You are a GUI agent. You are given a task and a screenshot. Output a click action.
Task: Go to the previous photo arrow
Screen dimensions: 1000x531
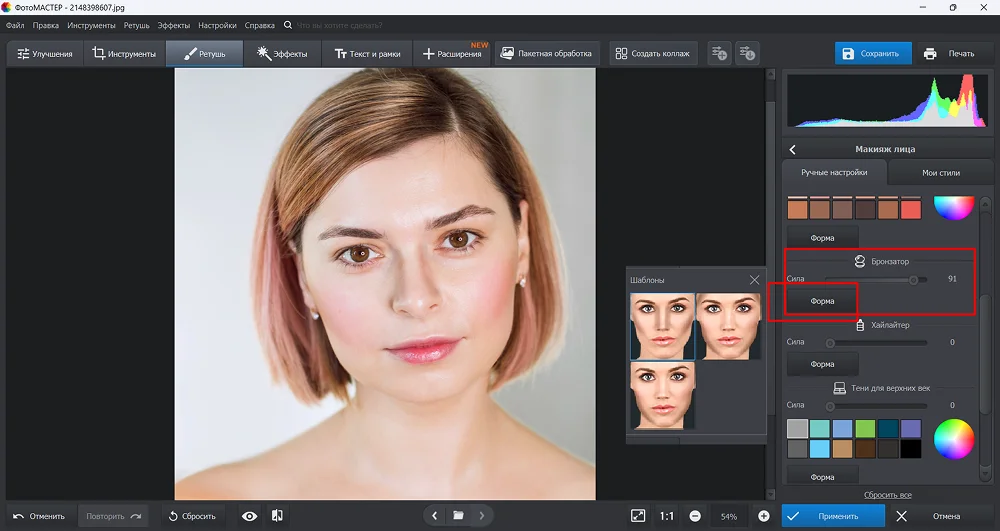tap(434, 516)
